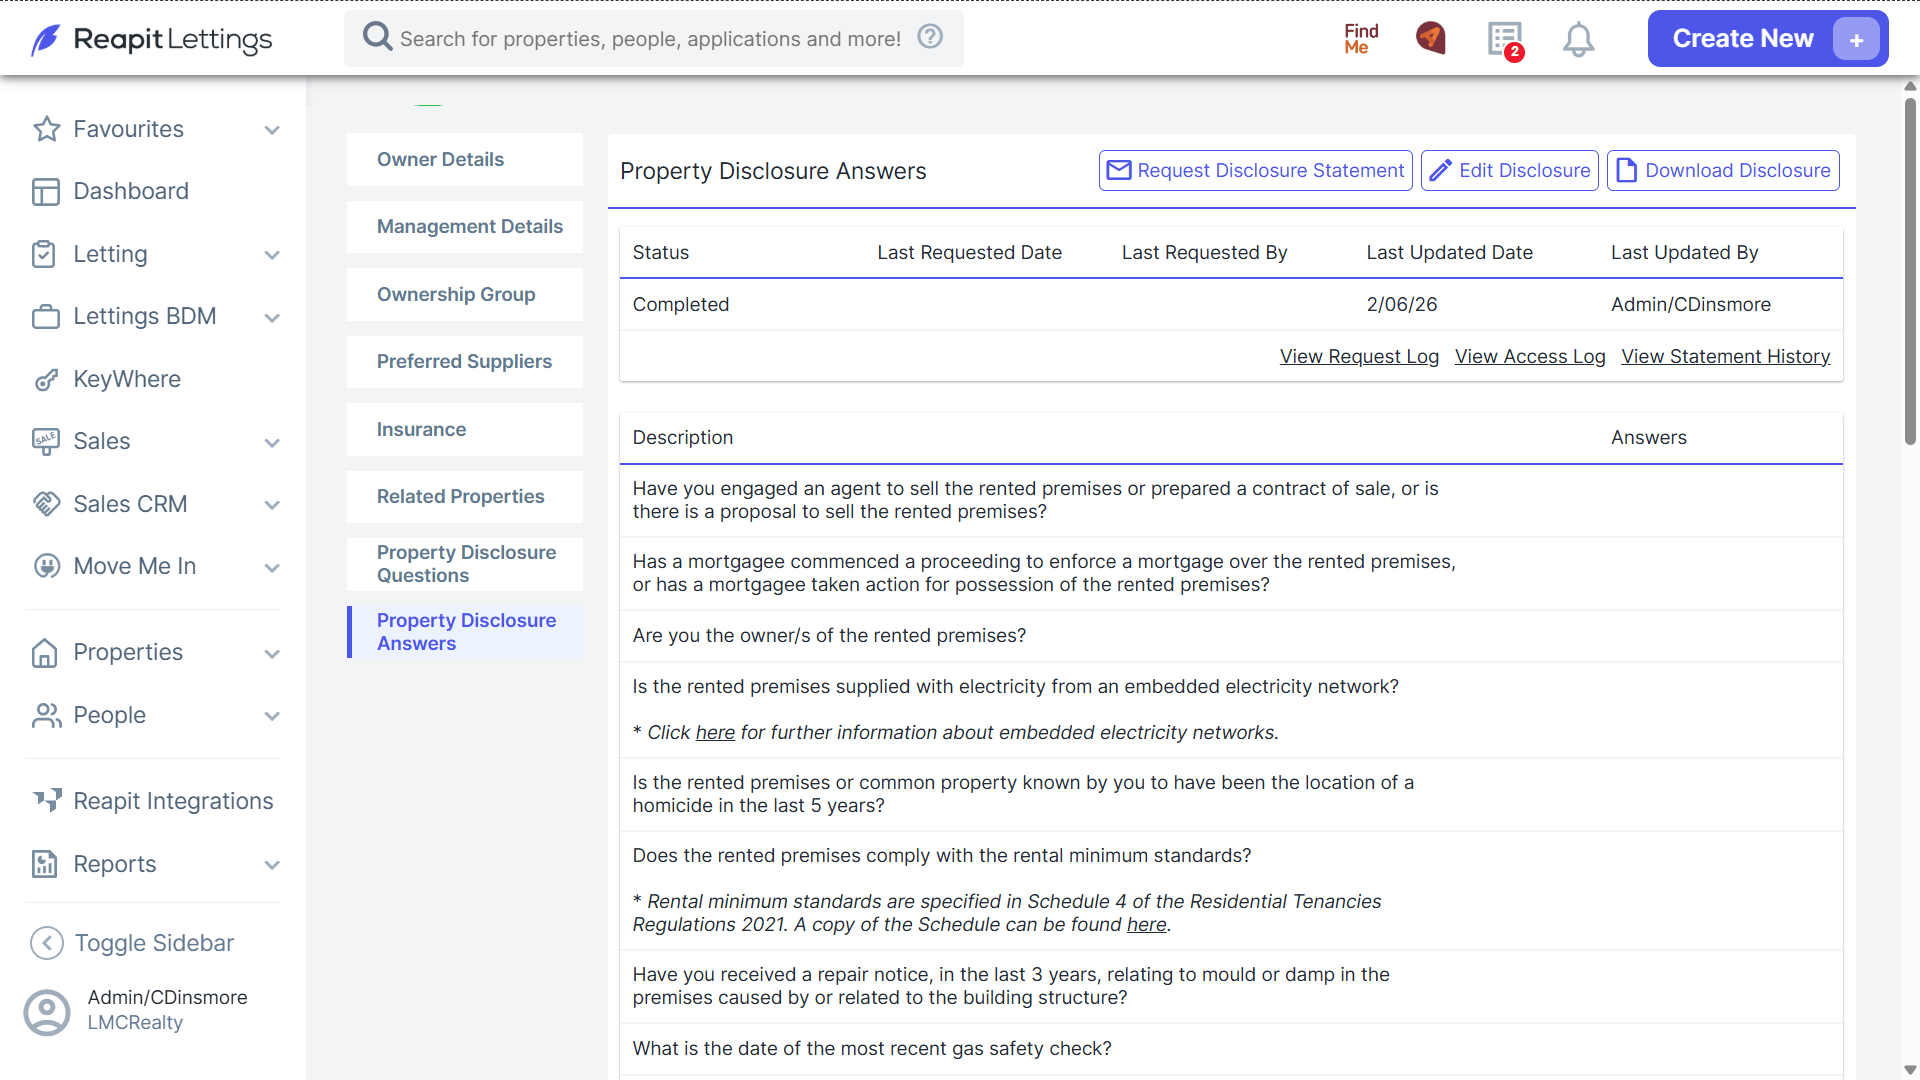Focus the property search field

650,39
